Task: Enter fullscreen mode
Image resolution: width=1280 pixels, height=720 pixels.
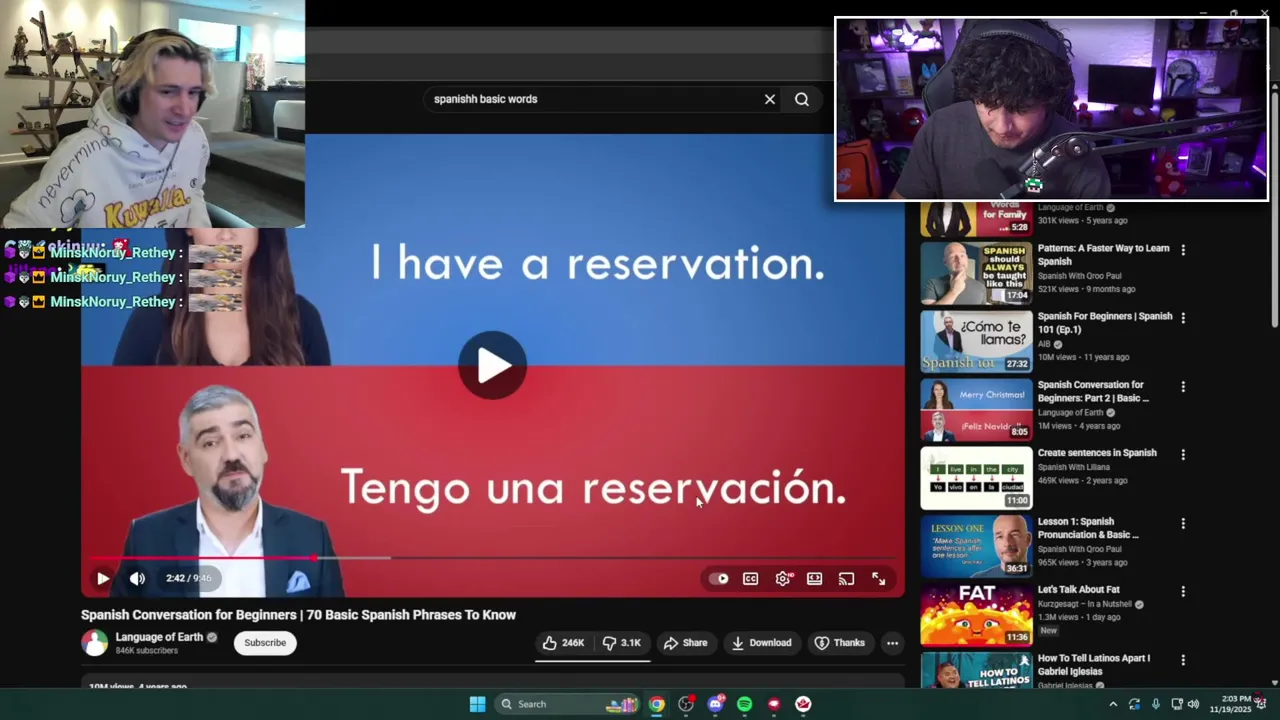Action: click(878, 578)
